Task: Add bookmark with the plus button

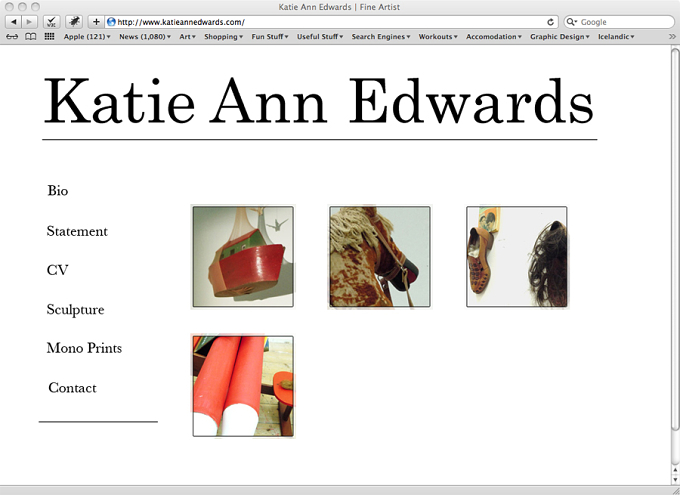Action: click(x=96, y=22)
